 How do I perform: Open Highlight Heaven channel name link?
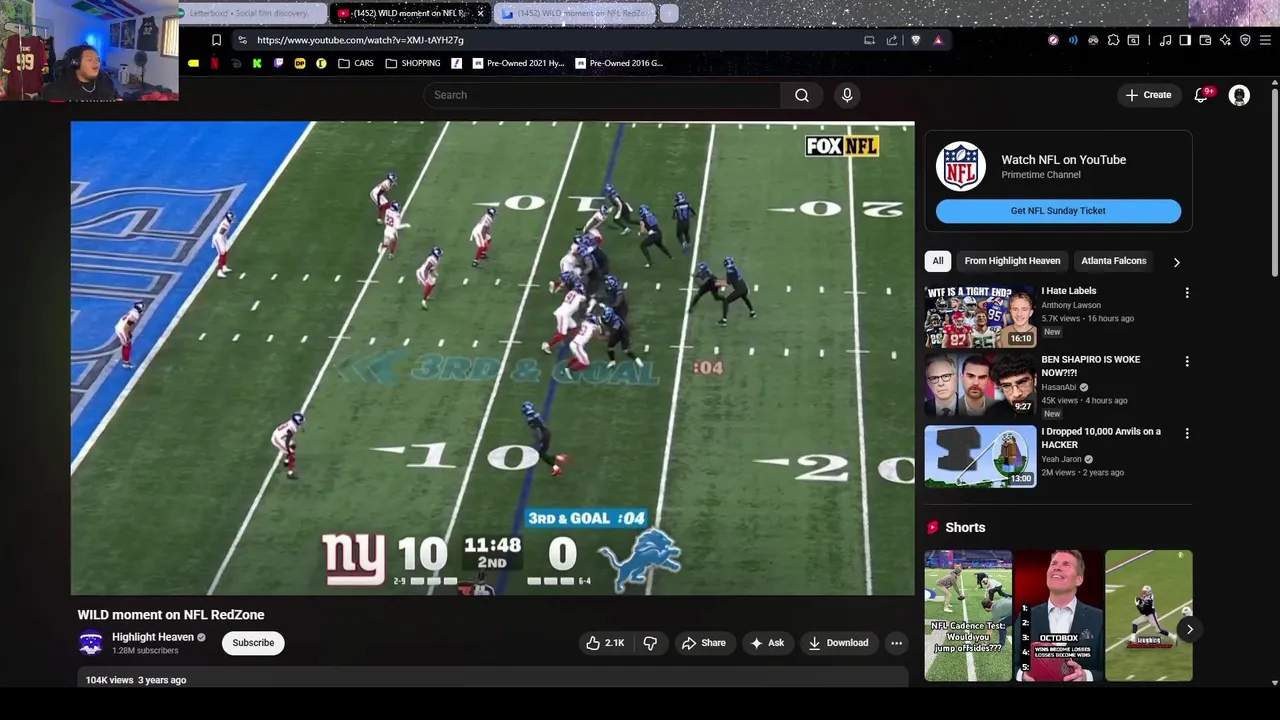click(153, 637)
